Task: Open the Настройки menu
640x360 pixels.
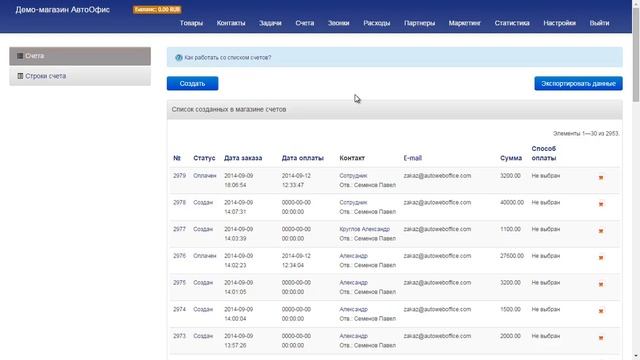Action: click(560, 23)
